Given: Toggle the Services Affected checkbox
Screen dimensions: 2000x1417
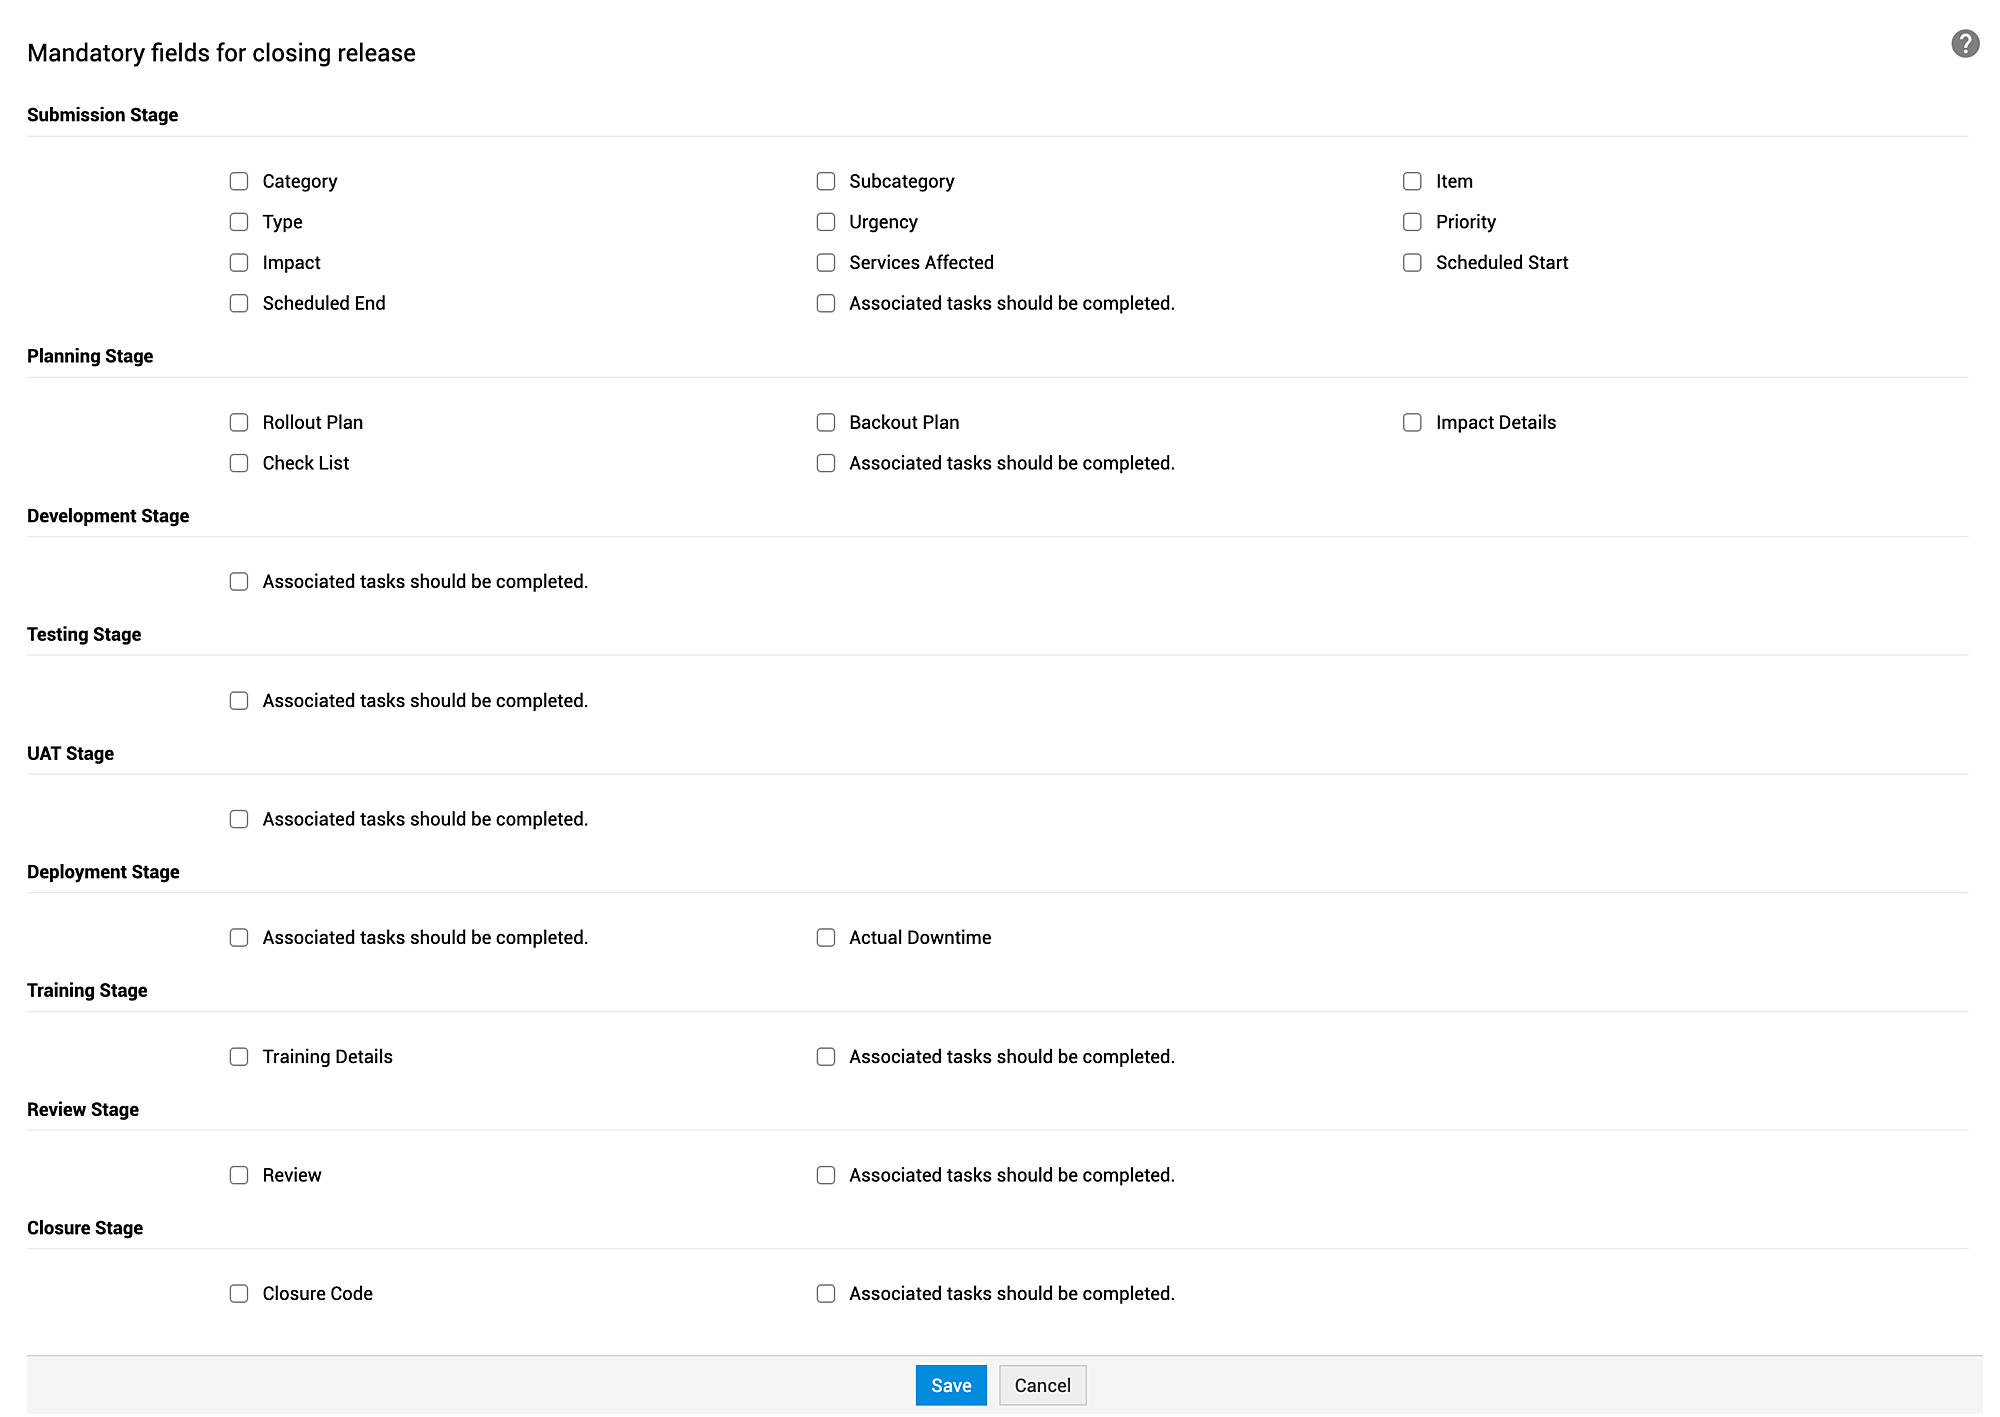Looking at the screenshot, I should 826,263.
